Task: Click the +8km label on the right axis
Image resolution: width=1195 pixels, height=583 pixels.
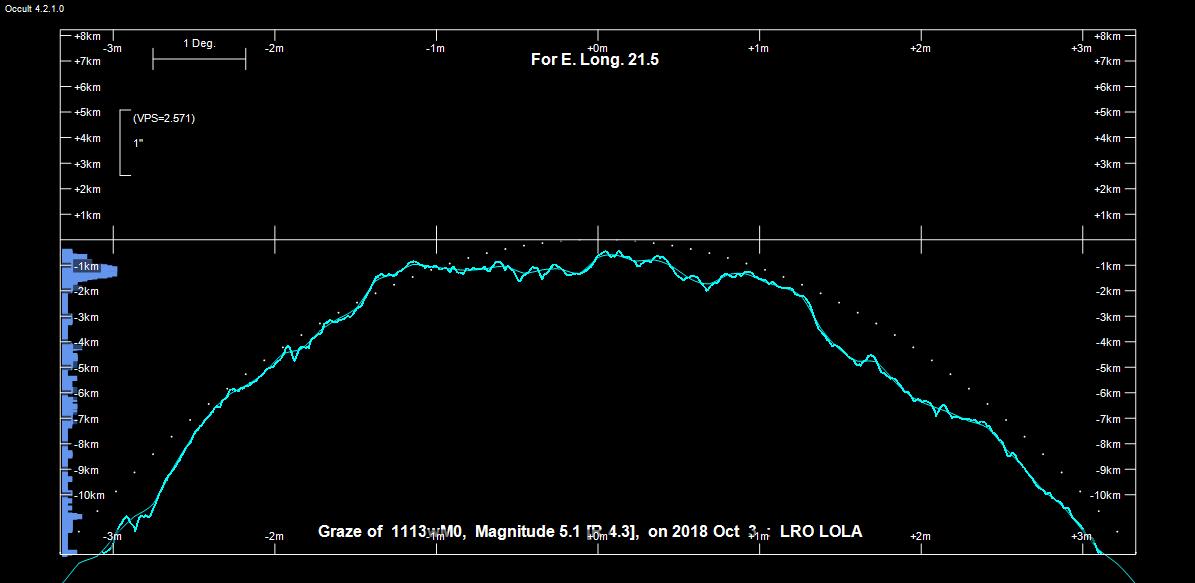Action: (x=1110, y=36)
